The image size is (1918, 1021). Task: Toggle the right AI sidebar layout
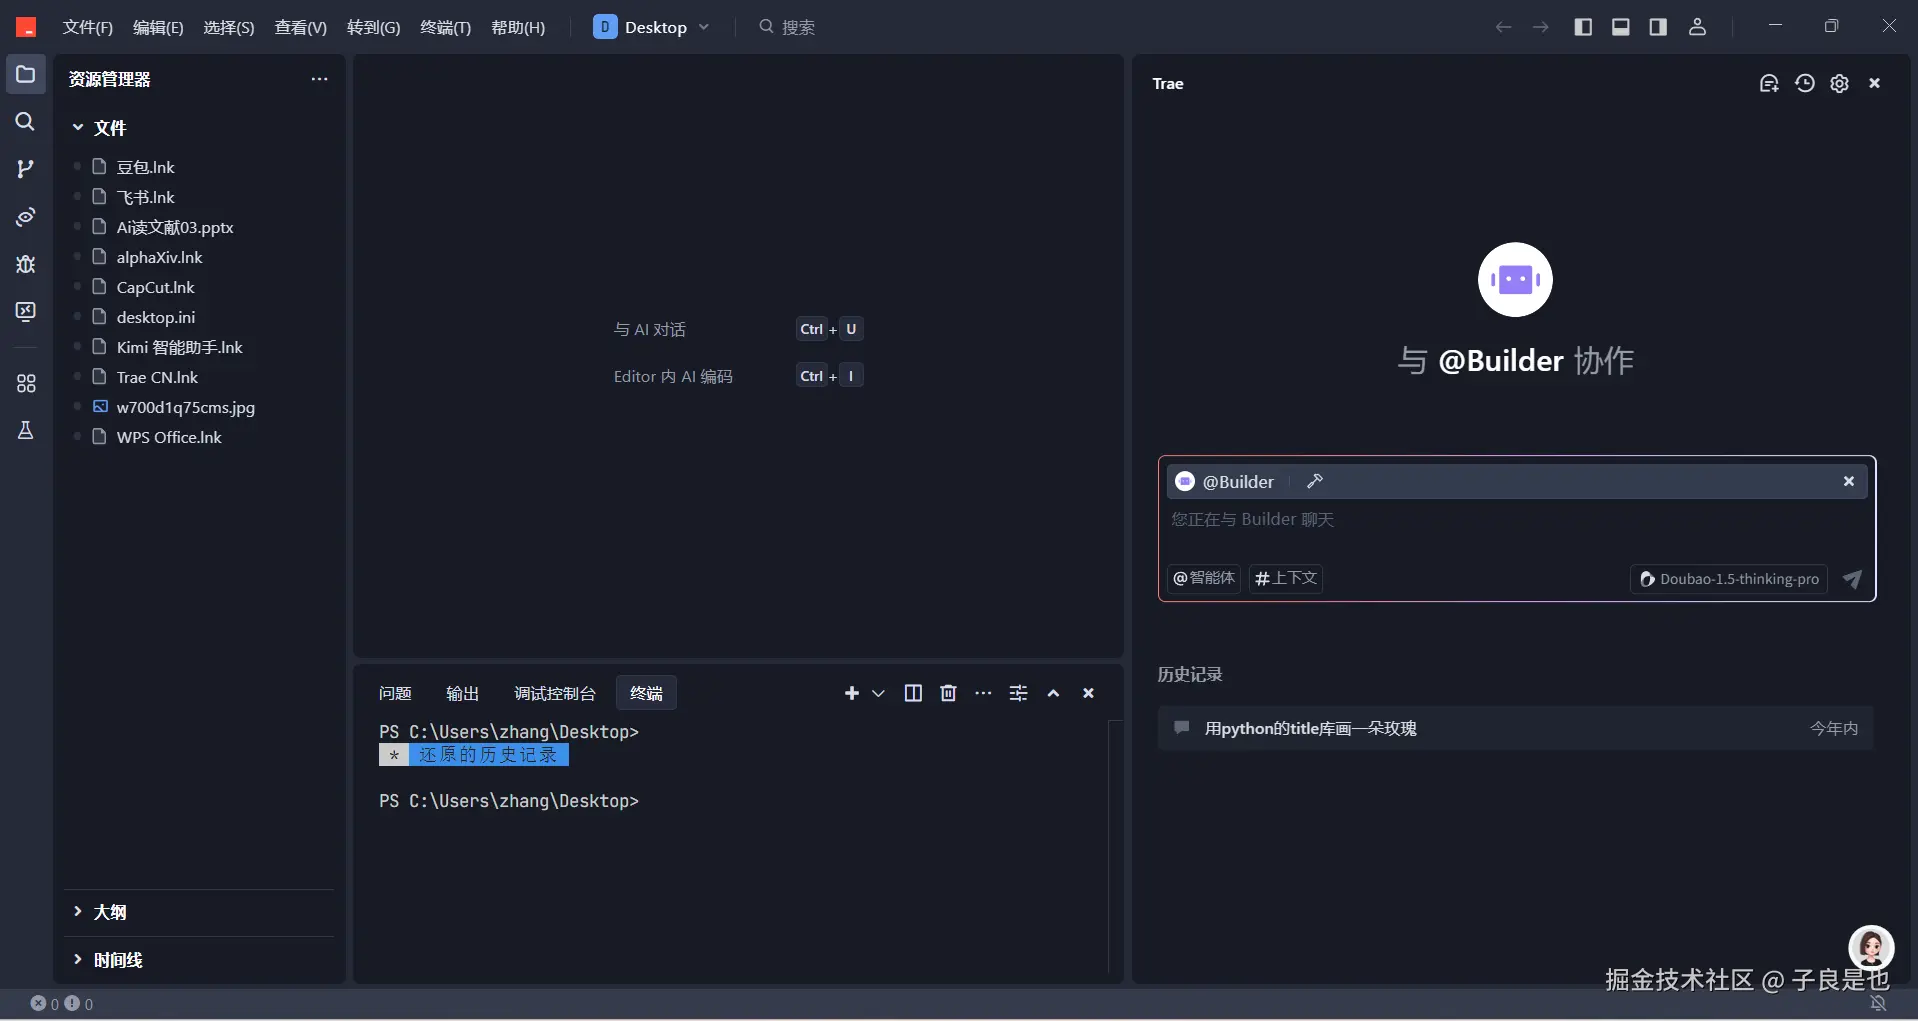coord(1658,27)
